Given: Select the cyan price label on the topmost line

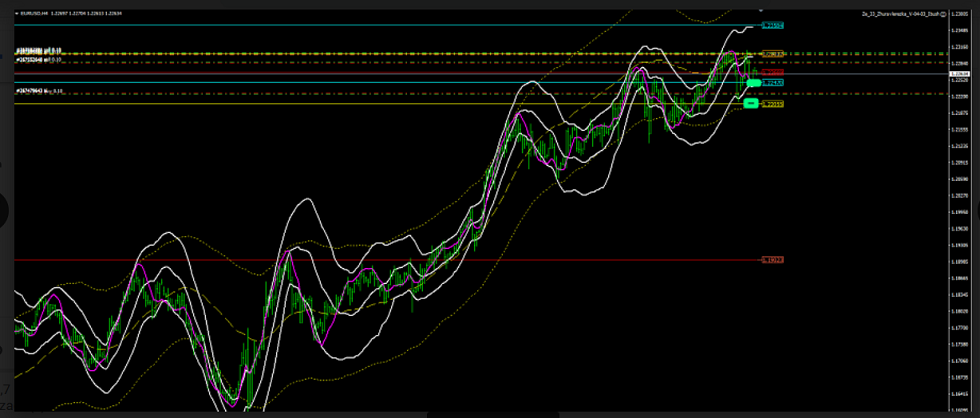Looking at the screenshot, I should [772, 26].
